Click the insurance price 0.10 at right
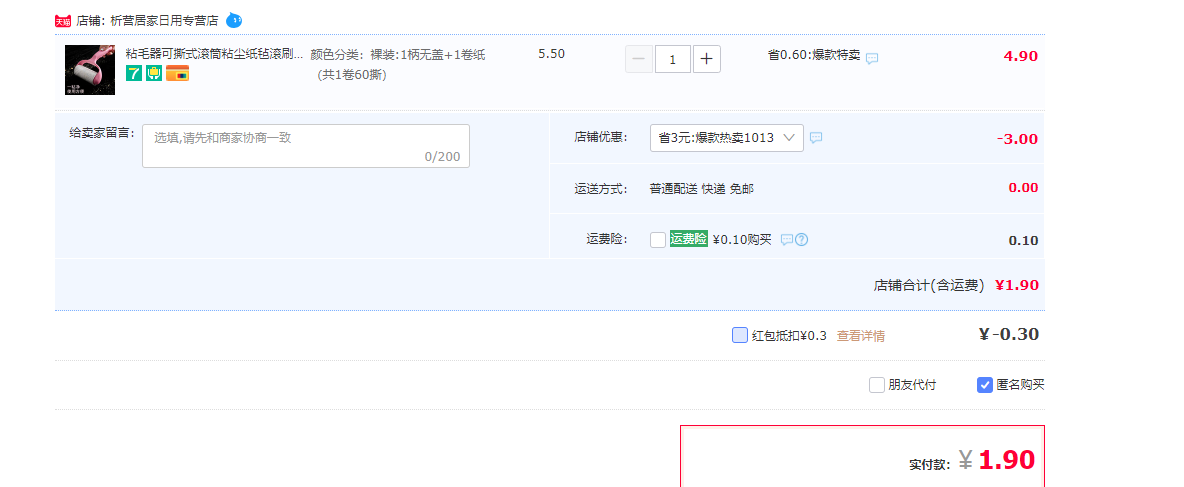The width and height of the screenshot is (1184, 487). pyautogui.click(x=1023, y=241)
